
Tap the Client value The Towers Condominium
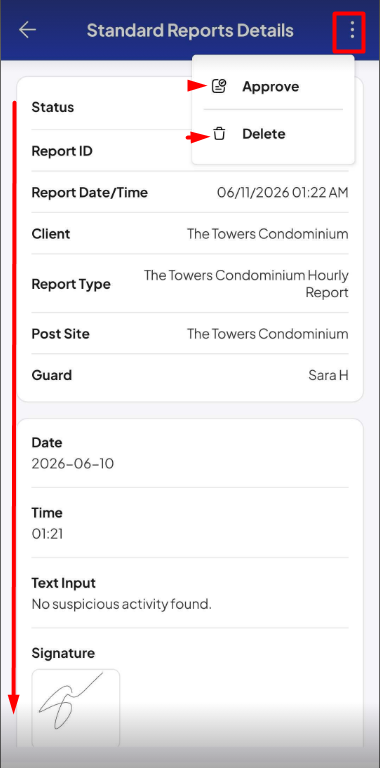tap(267, 234)
